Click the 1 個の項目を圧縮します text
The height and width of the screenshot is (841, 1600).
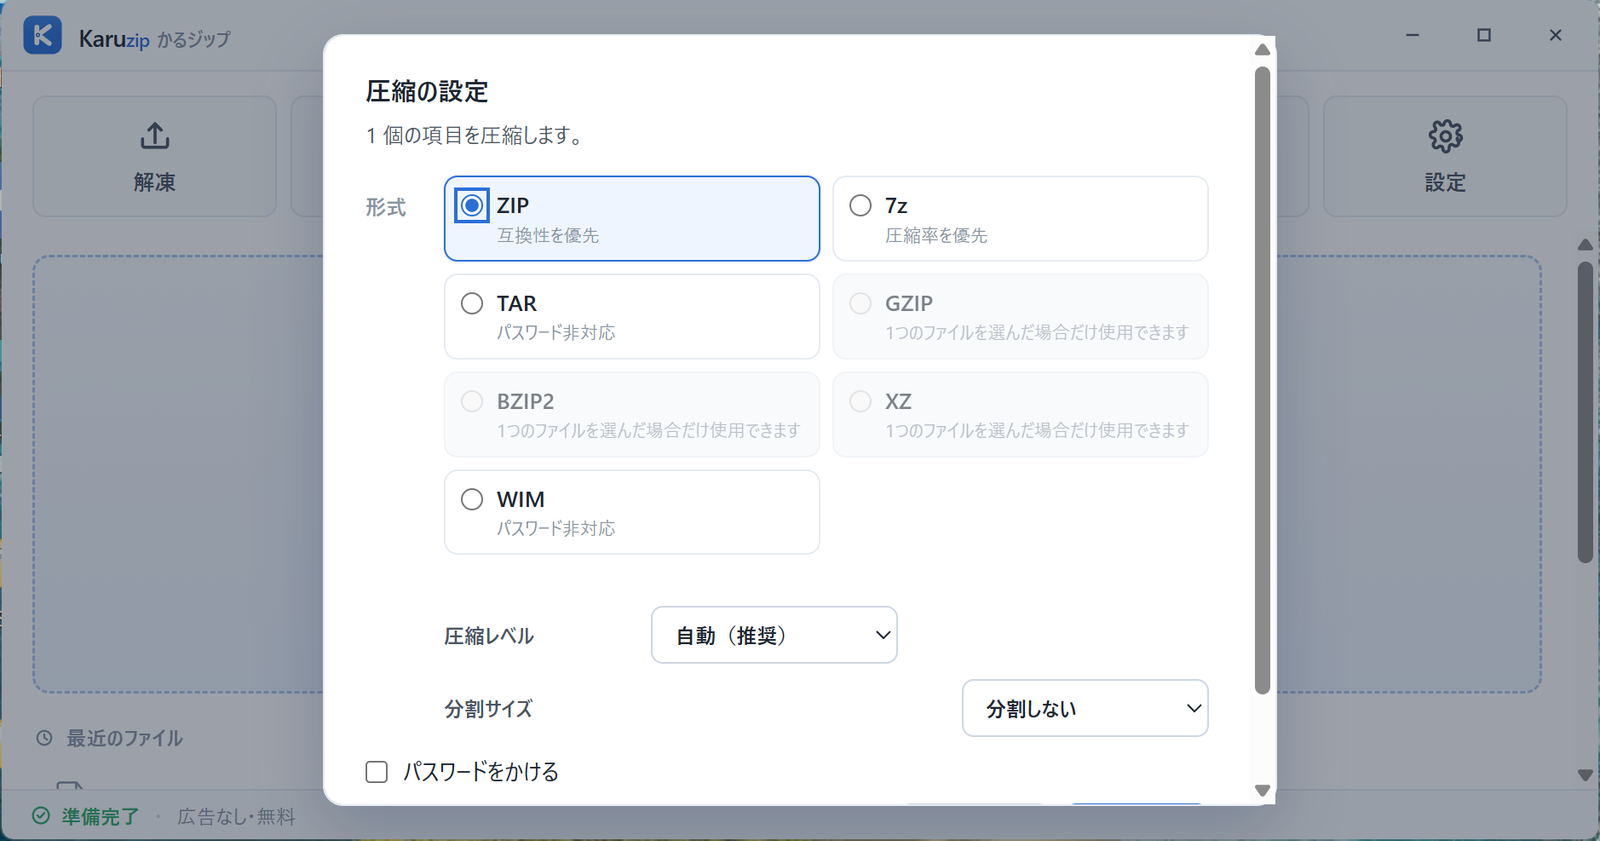coord(476,135)
